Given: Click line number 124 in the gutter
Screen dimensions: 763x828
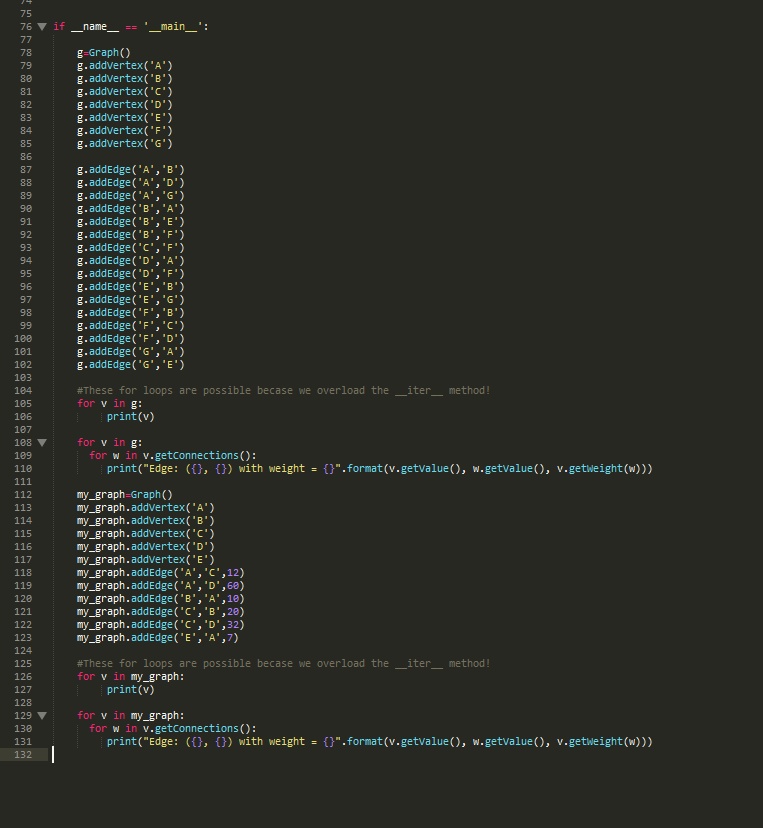Looking at the screenshot, I should coord(23,651).
